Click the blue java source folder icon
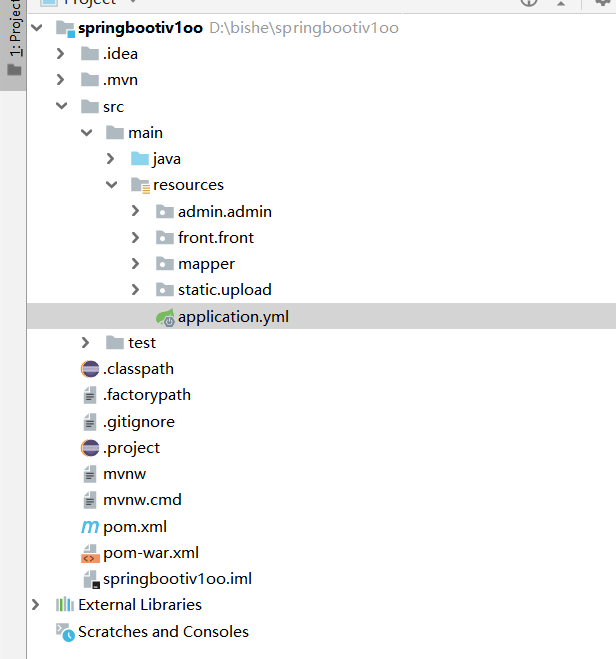 [140, 159]
